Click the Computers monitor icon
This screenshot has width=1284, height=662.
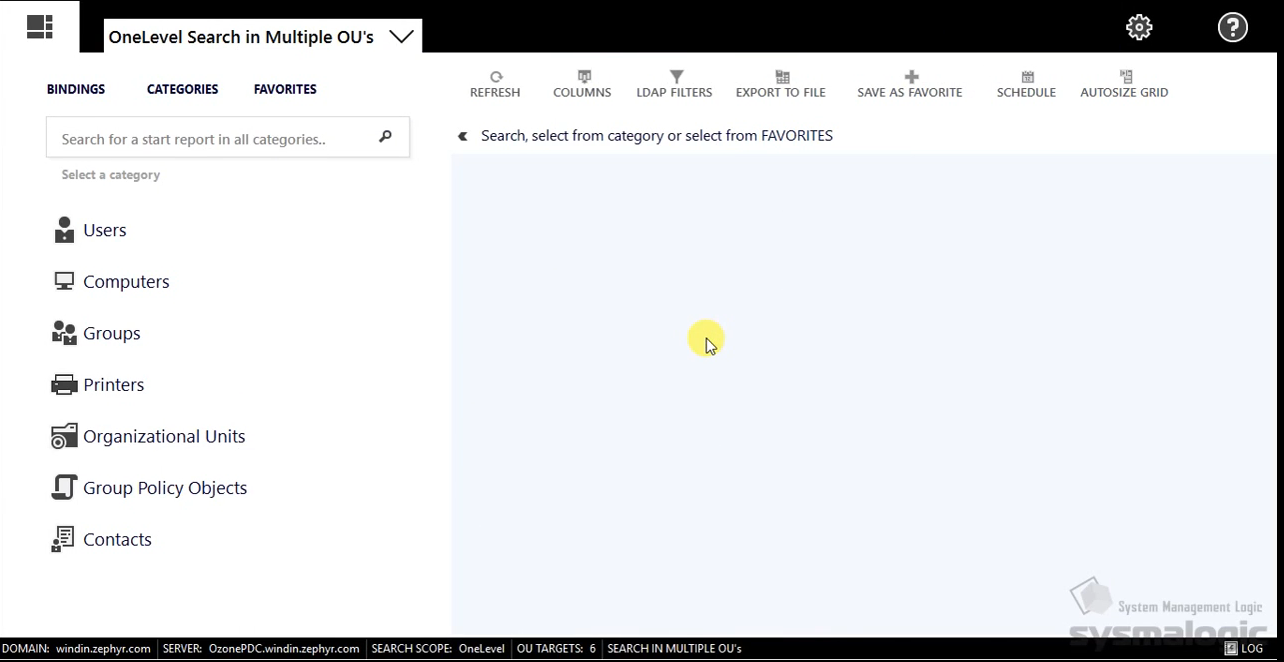coord(64,281)
